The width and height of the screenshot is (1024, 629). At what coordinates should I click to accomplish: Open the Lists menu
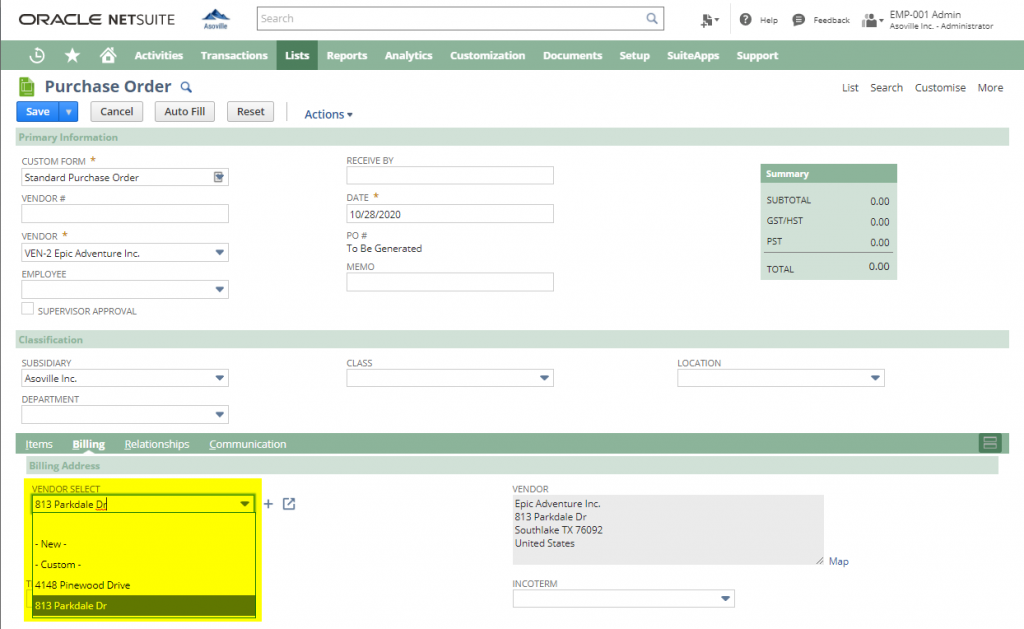297,56
